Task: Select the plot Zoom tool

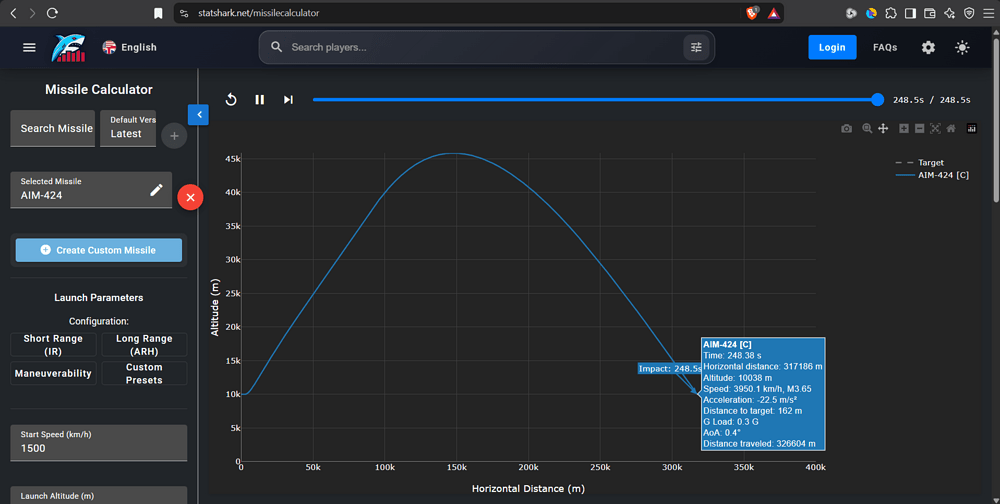Action: tap(867, 128)
